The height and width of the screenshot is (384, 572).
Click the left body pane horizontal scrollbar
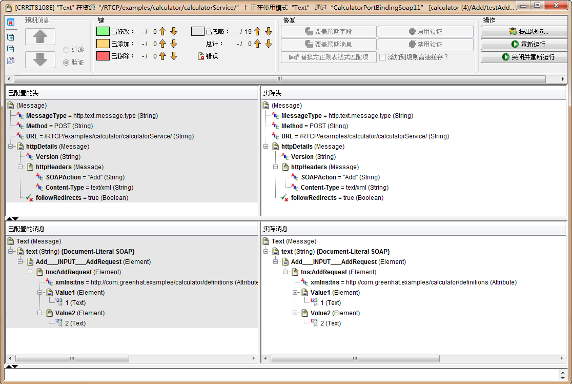(x=72, y=359)
